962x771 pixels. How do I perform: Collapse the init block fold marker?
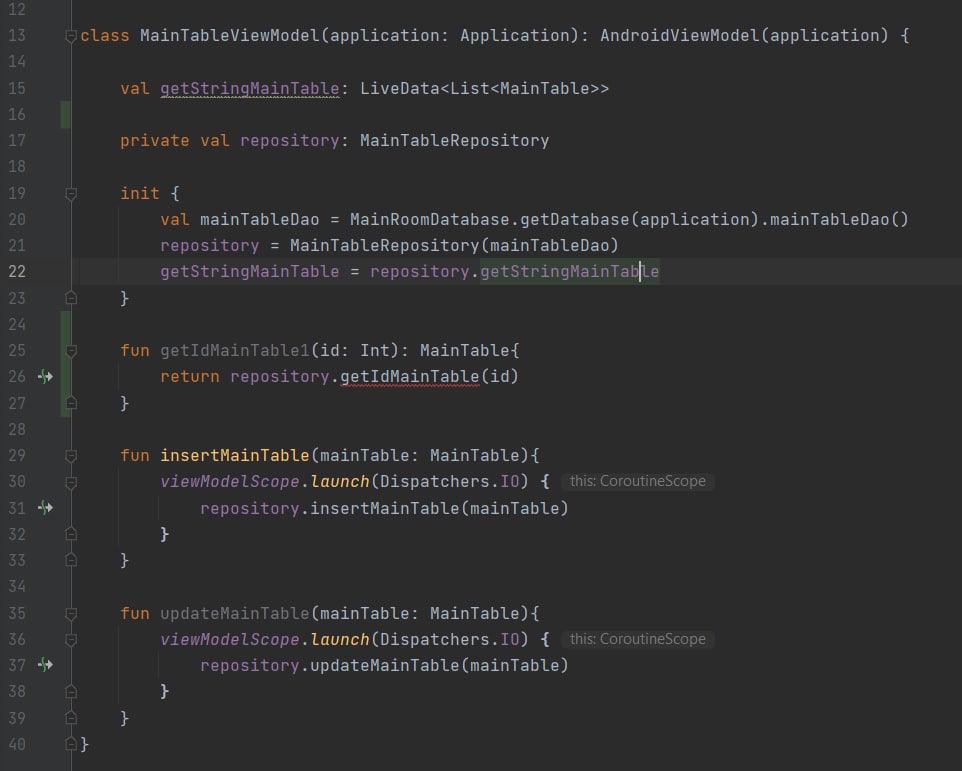pyautogui.click(x=71, y=194)
